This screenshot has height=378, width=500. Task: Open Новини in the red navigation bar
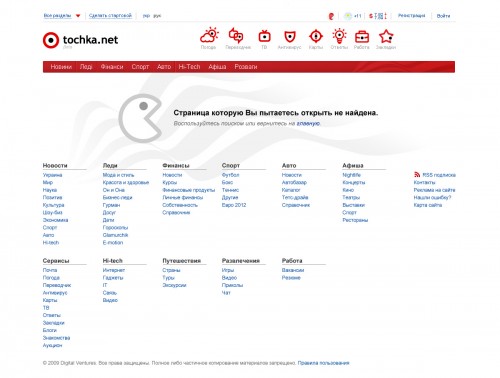[x=61, y=67]
